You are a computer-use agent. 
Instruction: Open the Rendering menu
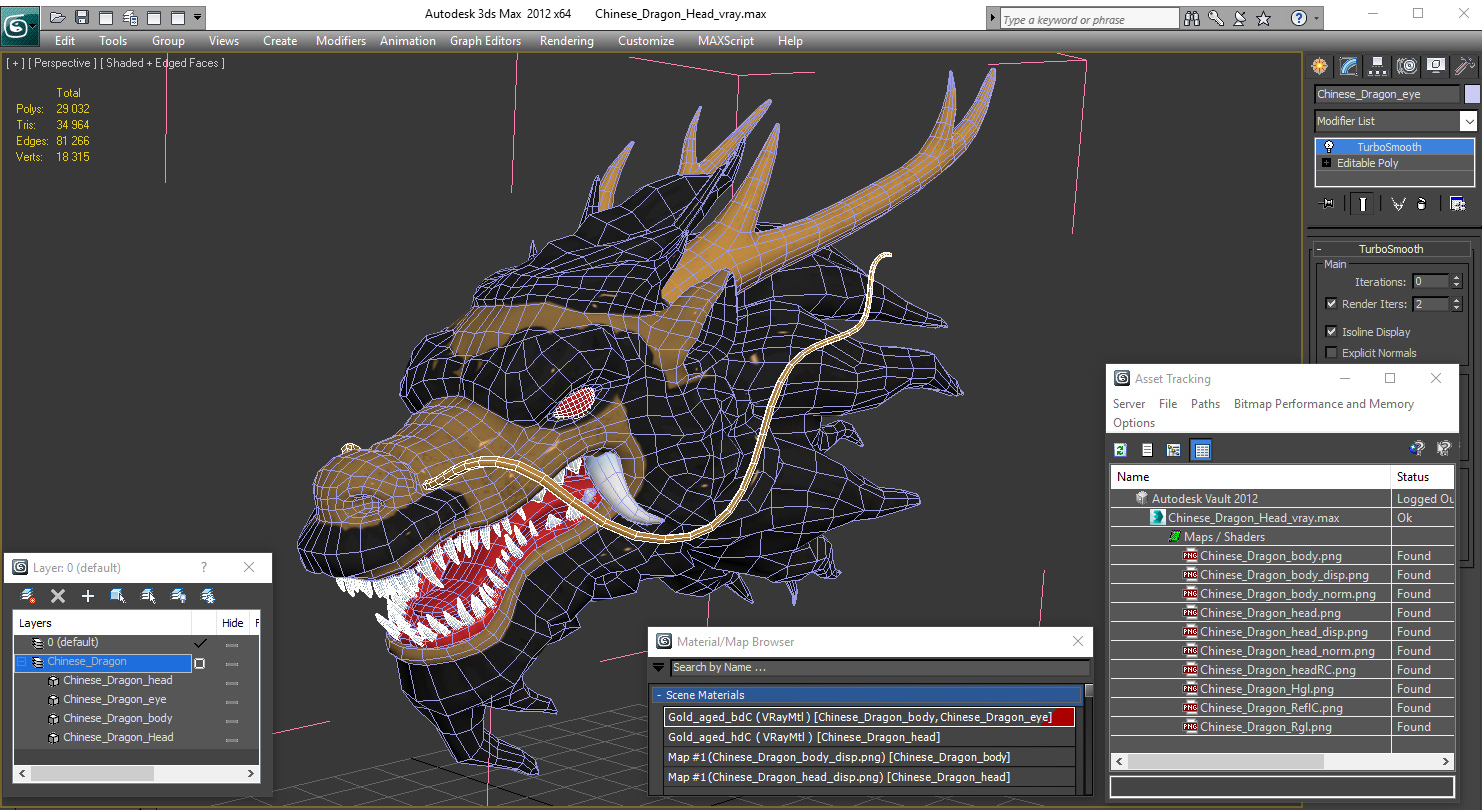coord(566,41)
